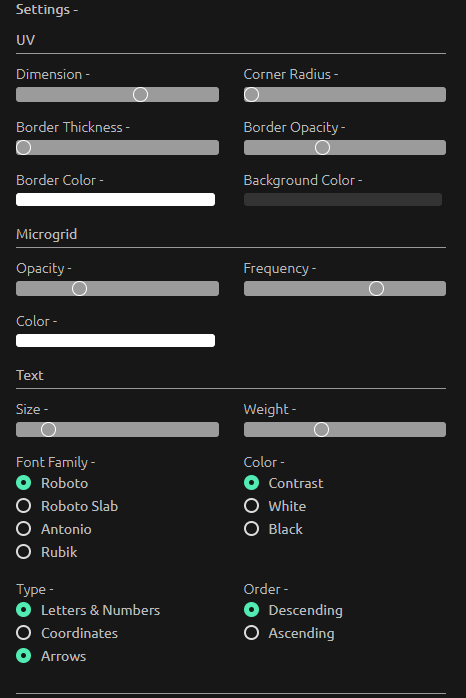Image resolution: width=466 pixels, height=698 pixels.
Task: Select the Contrast text color option
Action: (251, 483)
